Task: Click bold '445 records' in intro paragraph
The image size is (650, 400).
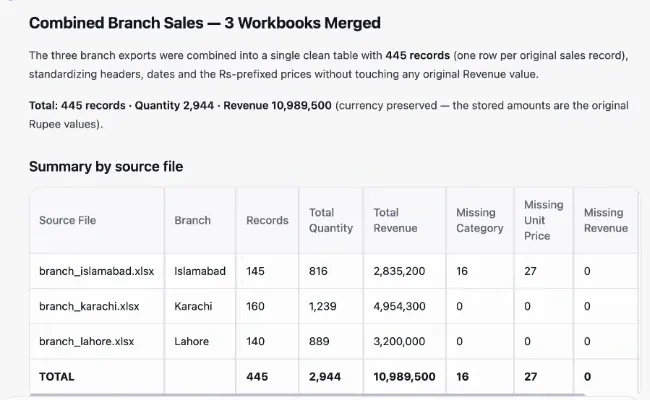Action: point(417,56)
